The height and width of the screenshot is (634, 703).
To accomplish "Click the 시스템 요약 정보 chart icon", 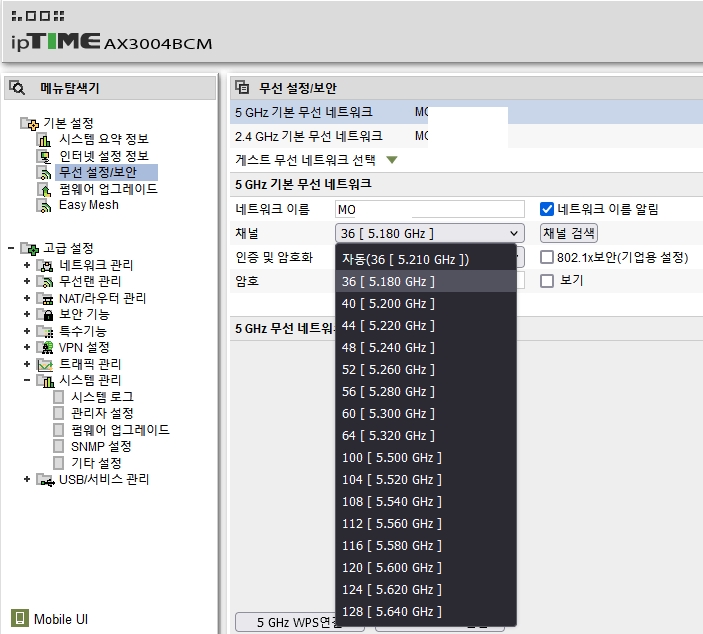I will [x=44, y=140].
